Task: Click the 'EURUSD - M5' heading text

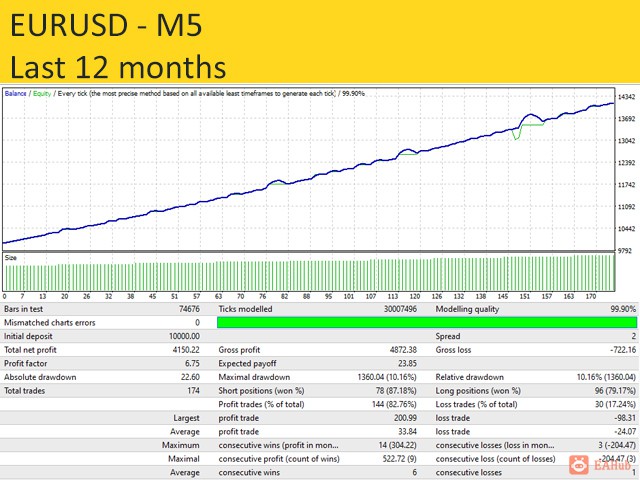Action: pyautogui.click(x=106, y=25)
